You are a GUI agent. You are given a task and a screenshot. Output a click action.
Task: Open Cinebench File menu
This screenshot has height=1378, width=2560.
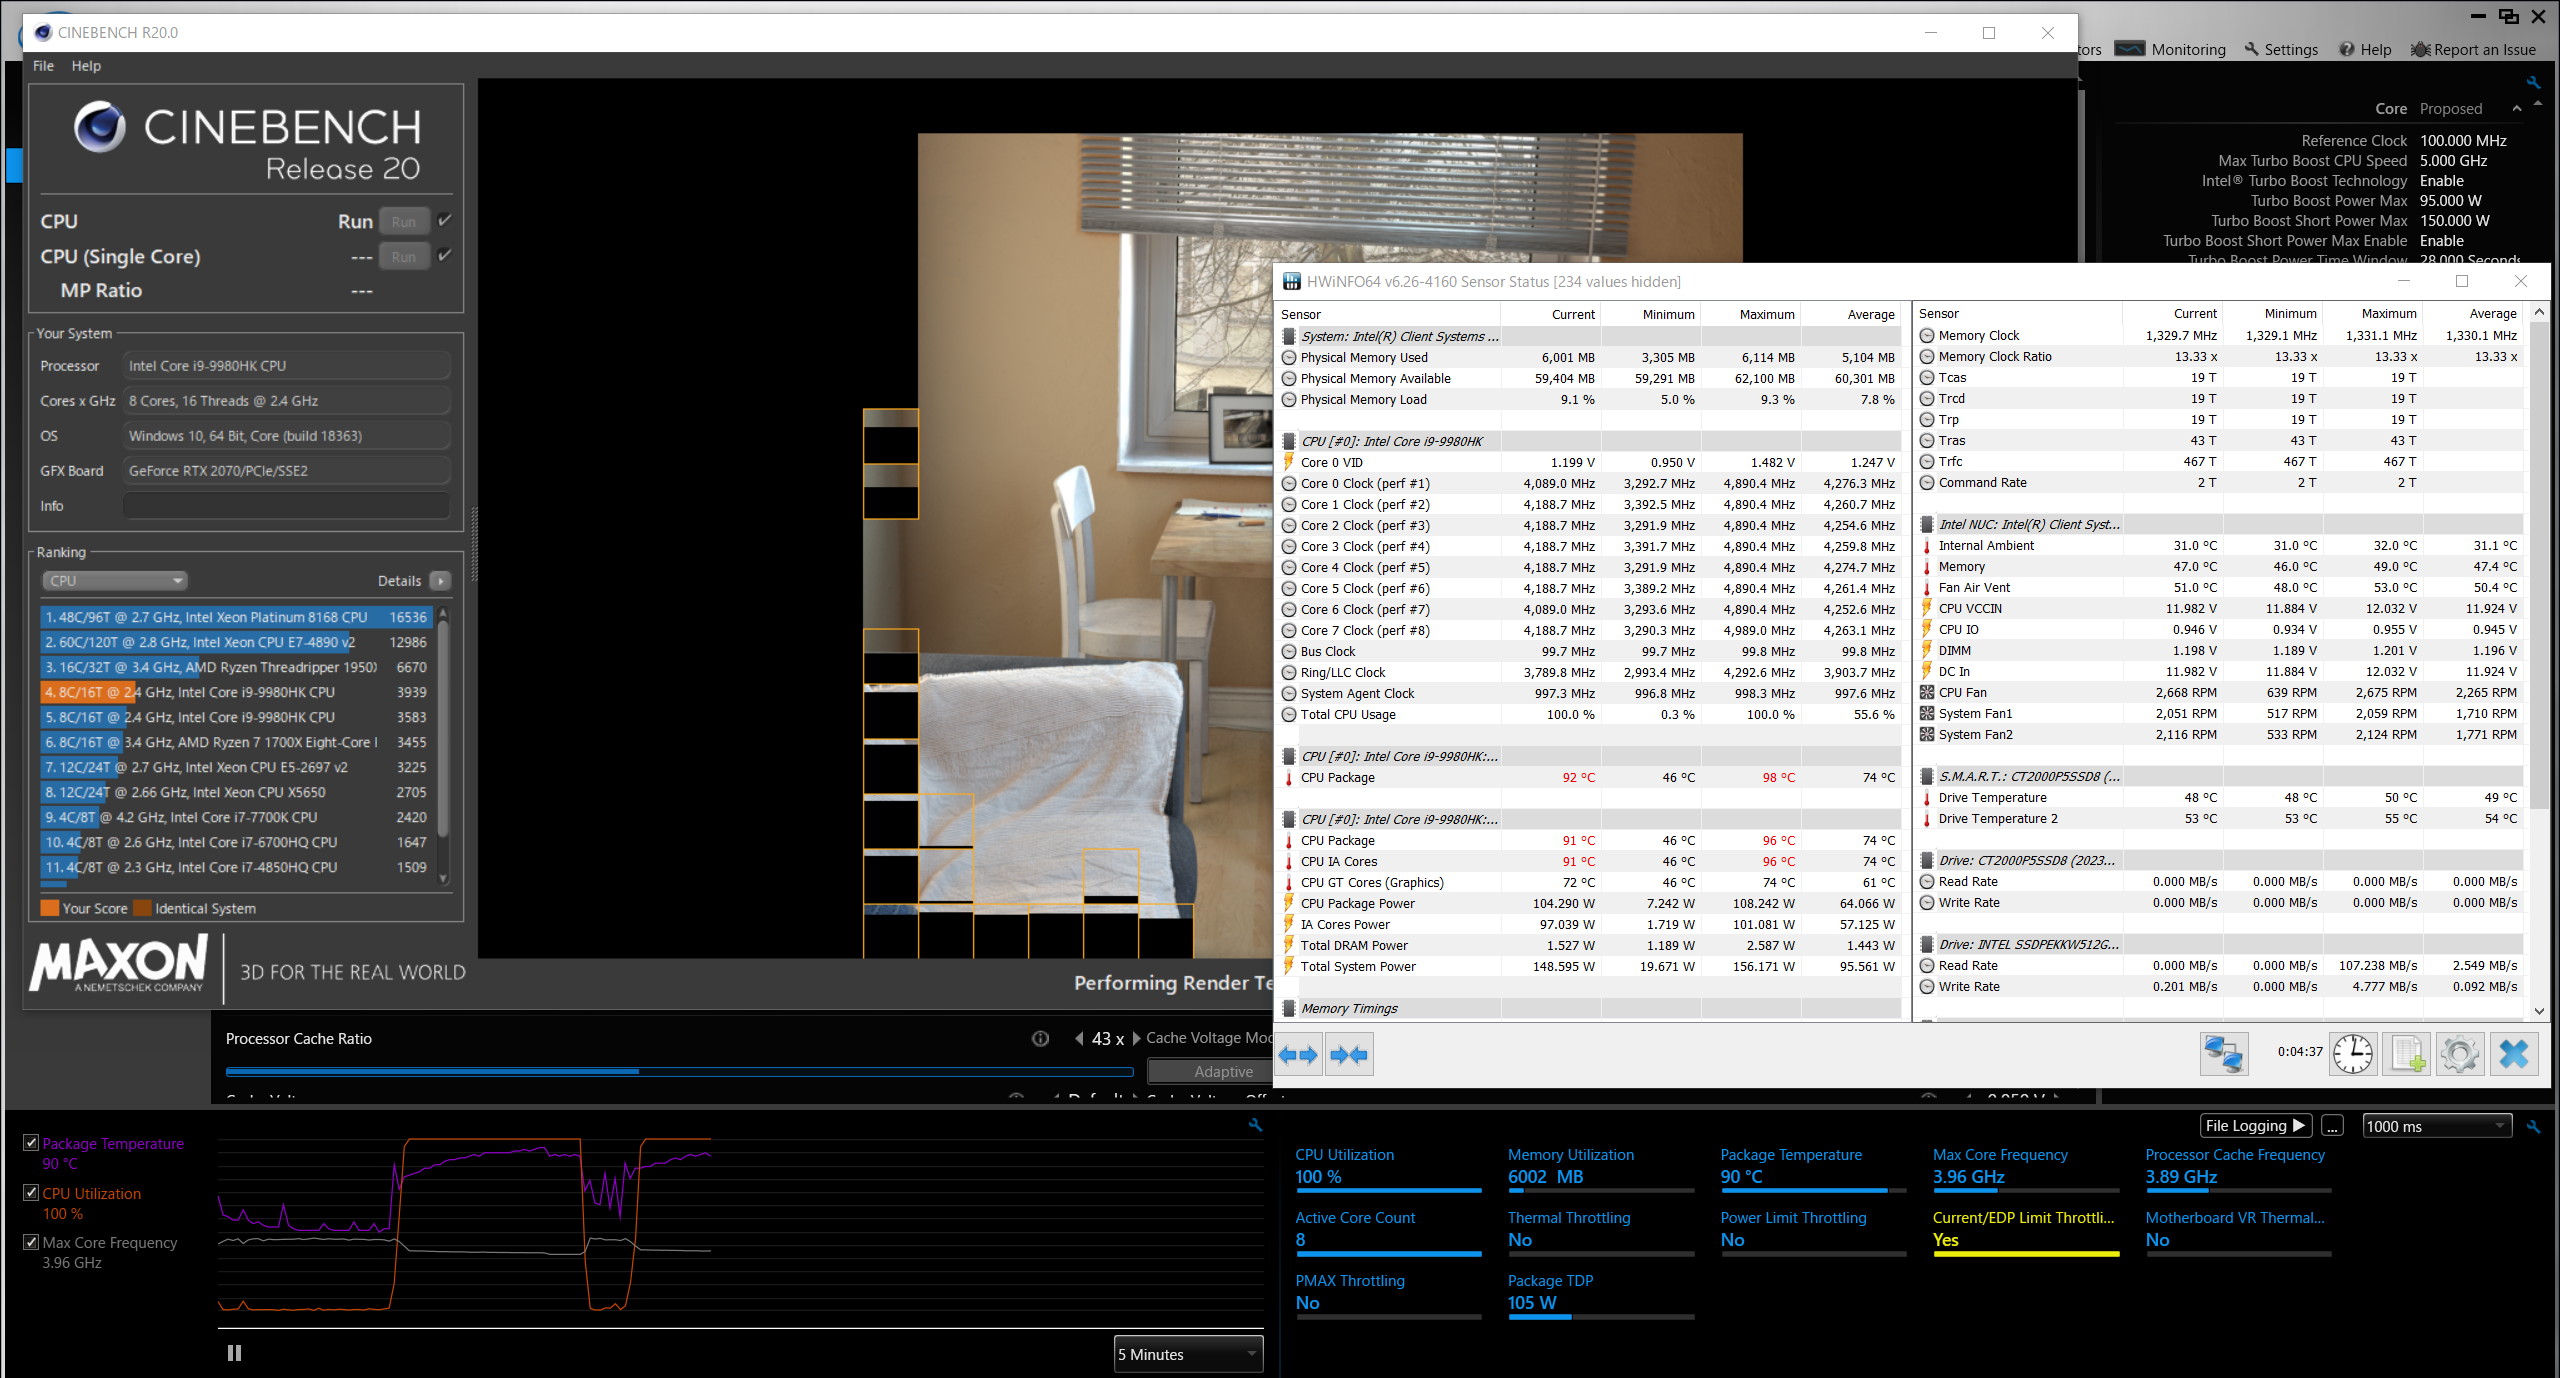[43, 66]
